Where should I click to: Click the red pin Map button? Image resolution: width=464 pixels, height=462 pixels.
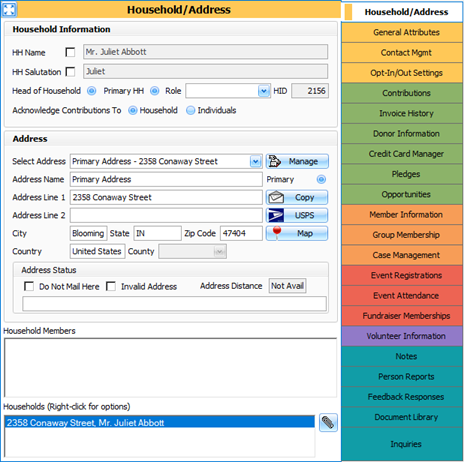point(297,233)
